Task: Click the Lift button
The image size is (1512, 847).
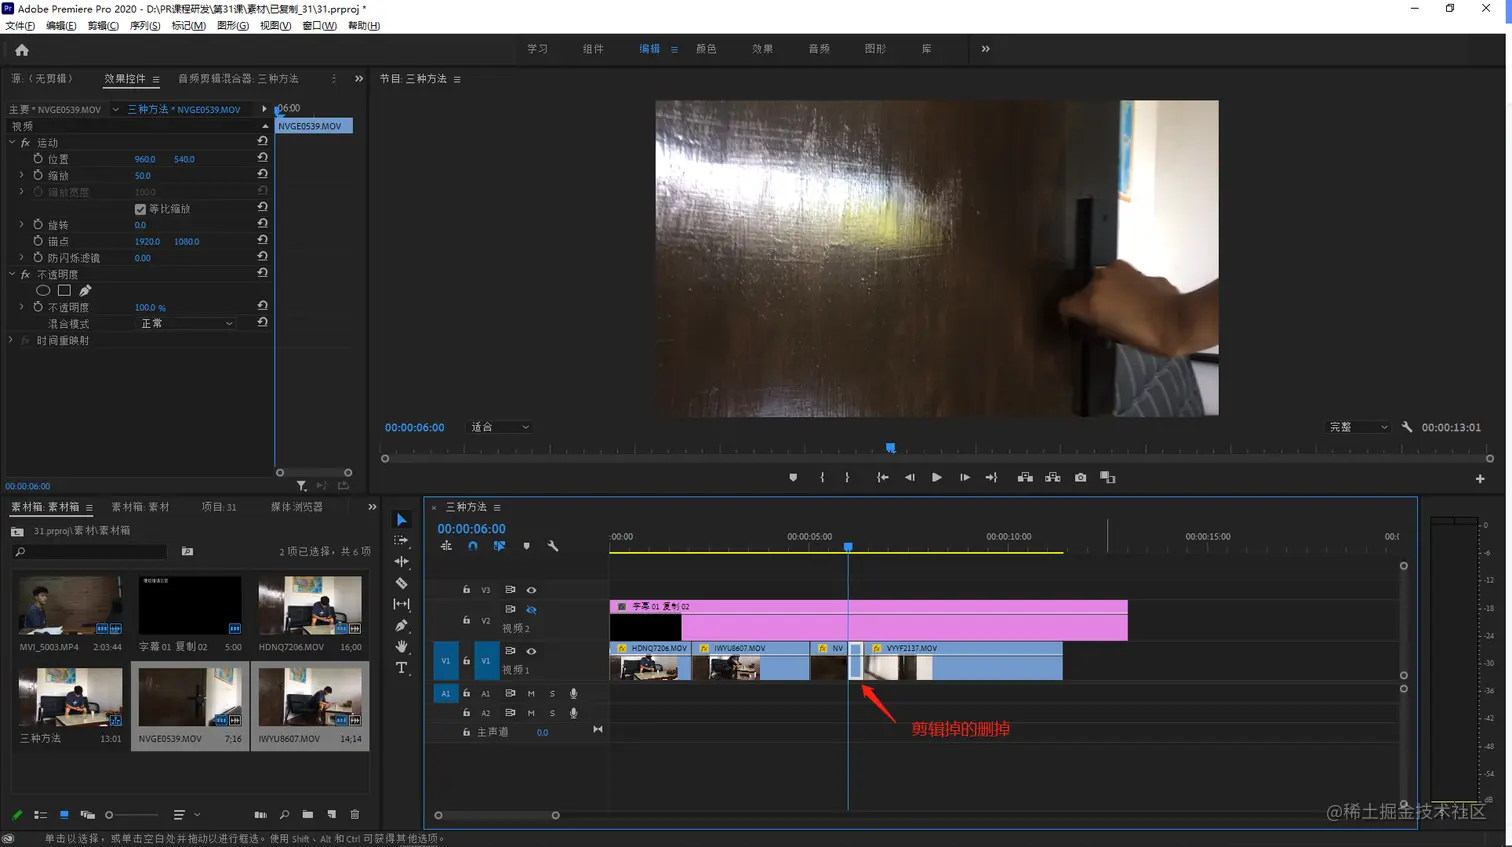Action: [x=1025, y=478]
